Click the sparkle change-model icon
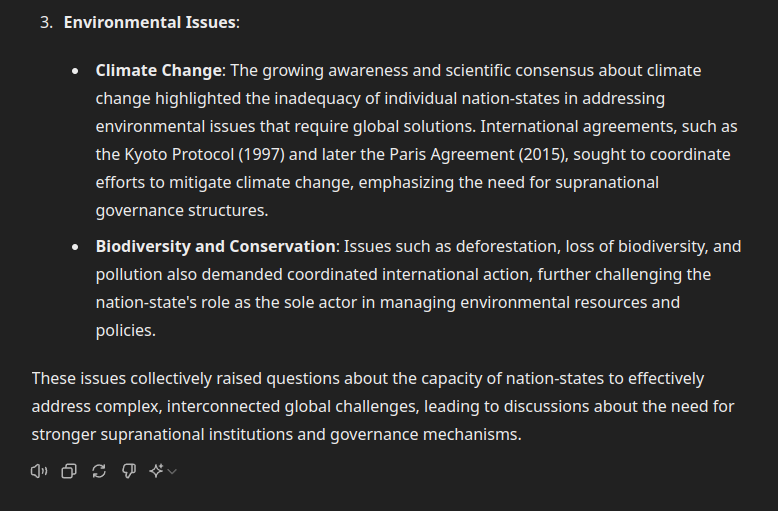The image size is (778, 511). [x=156, y=471]
